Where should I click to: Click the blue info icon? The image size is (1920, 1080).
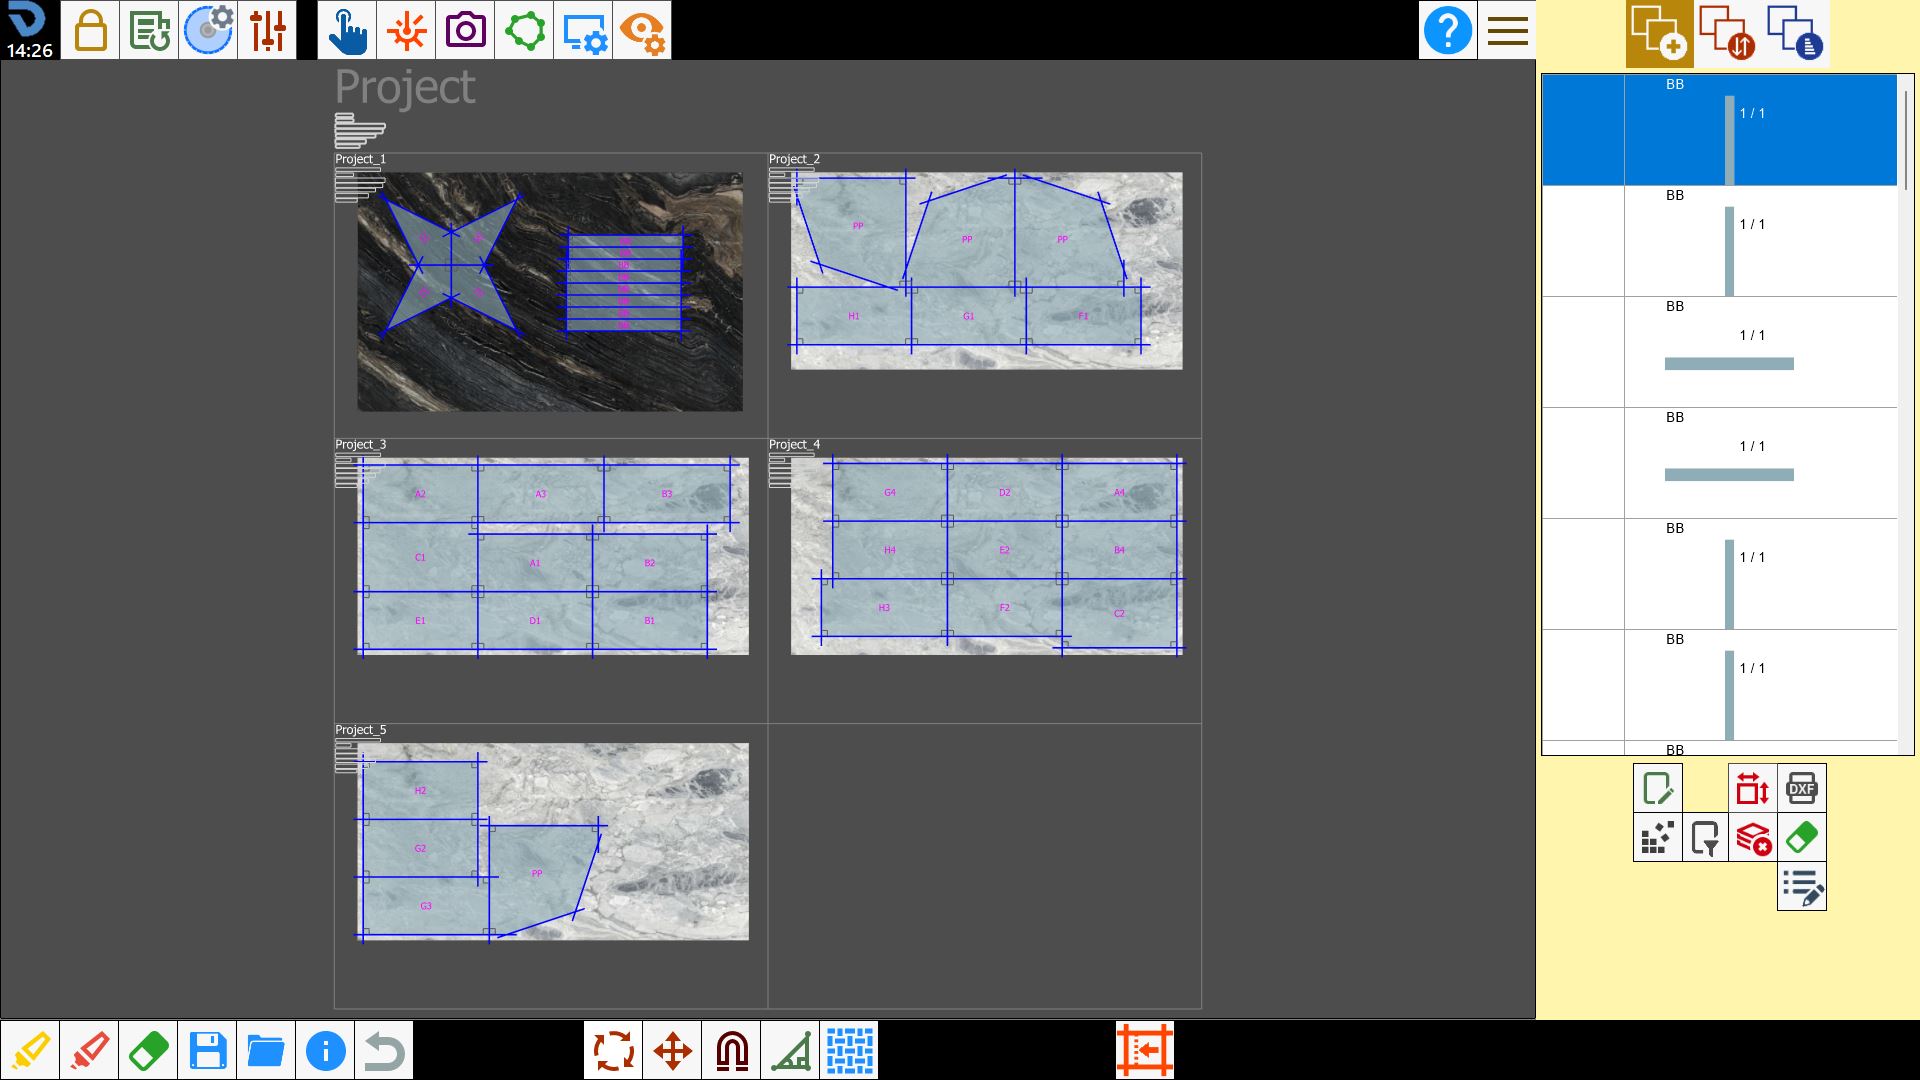tap(325, 1050)
